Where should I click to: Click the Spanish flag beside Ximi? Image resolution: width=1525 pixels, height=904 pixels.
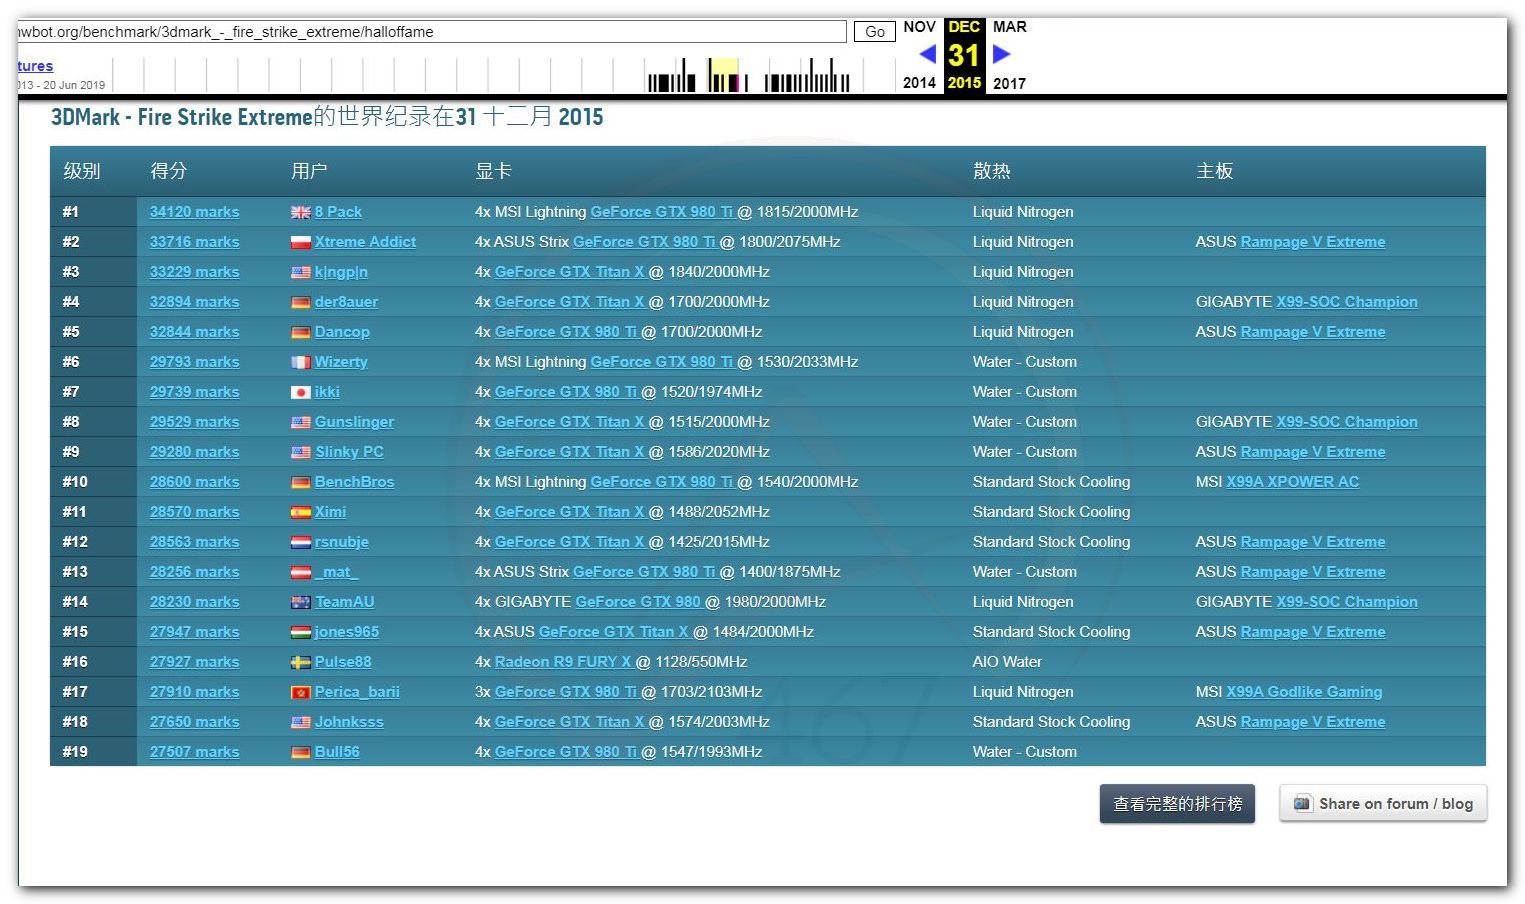click(300, 512)
